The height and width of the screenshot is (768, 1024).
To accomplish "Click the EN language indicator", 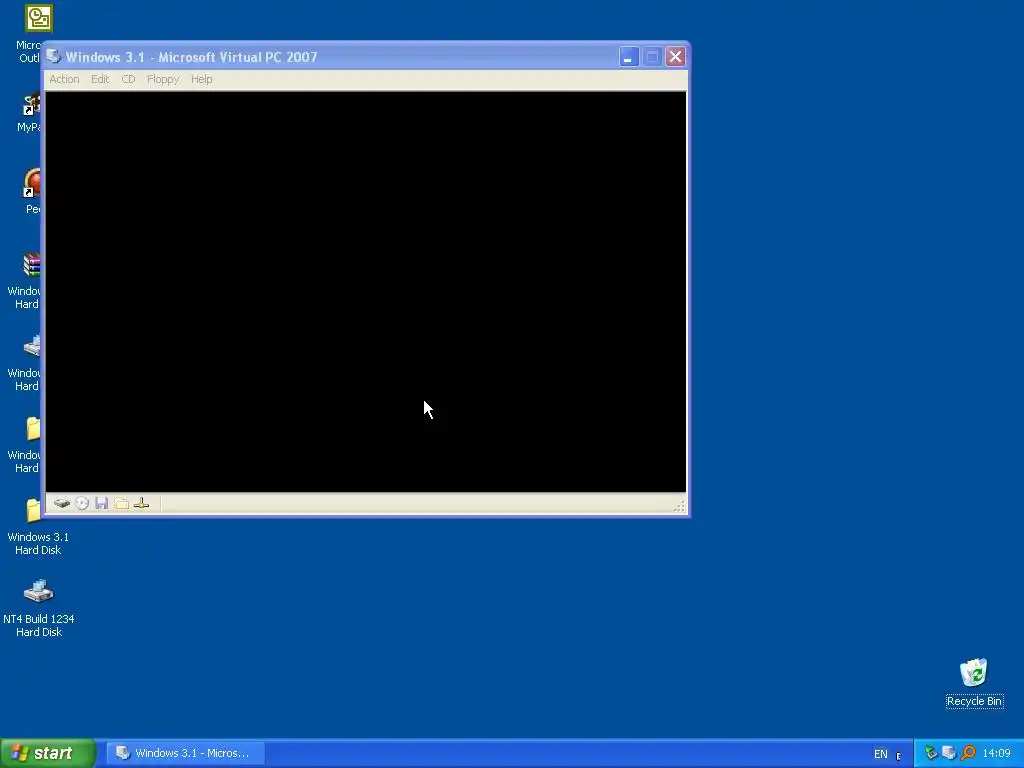I will click(x=880, y=754).
